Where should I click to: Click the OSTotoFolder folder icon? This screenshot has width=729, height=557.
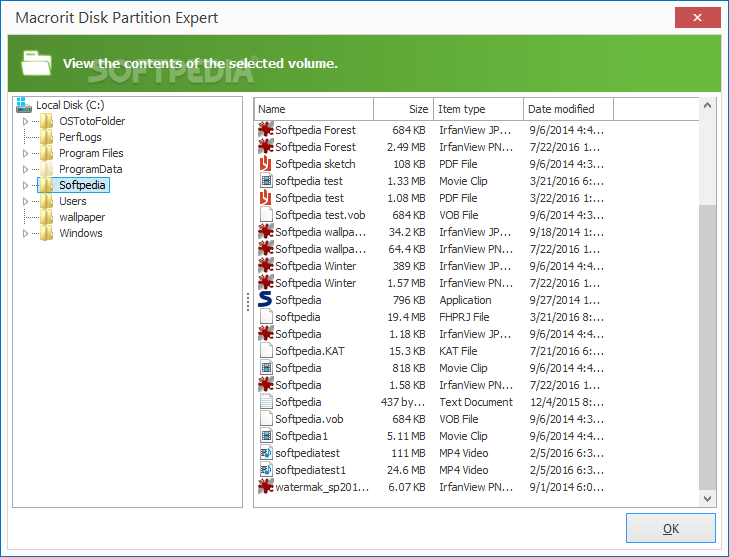pyautogui.click(x=46, y=121)
